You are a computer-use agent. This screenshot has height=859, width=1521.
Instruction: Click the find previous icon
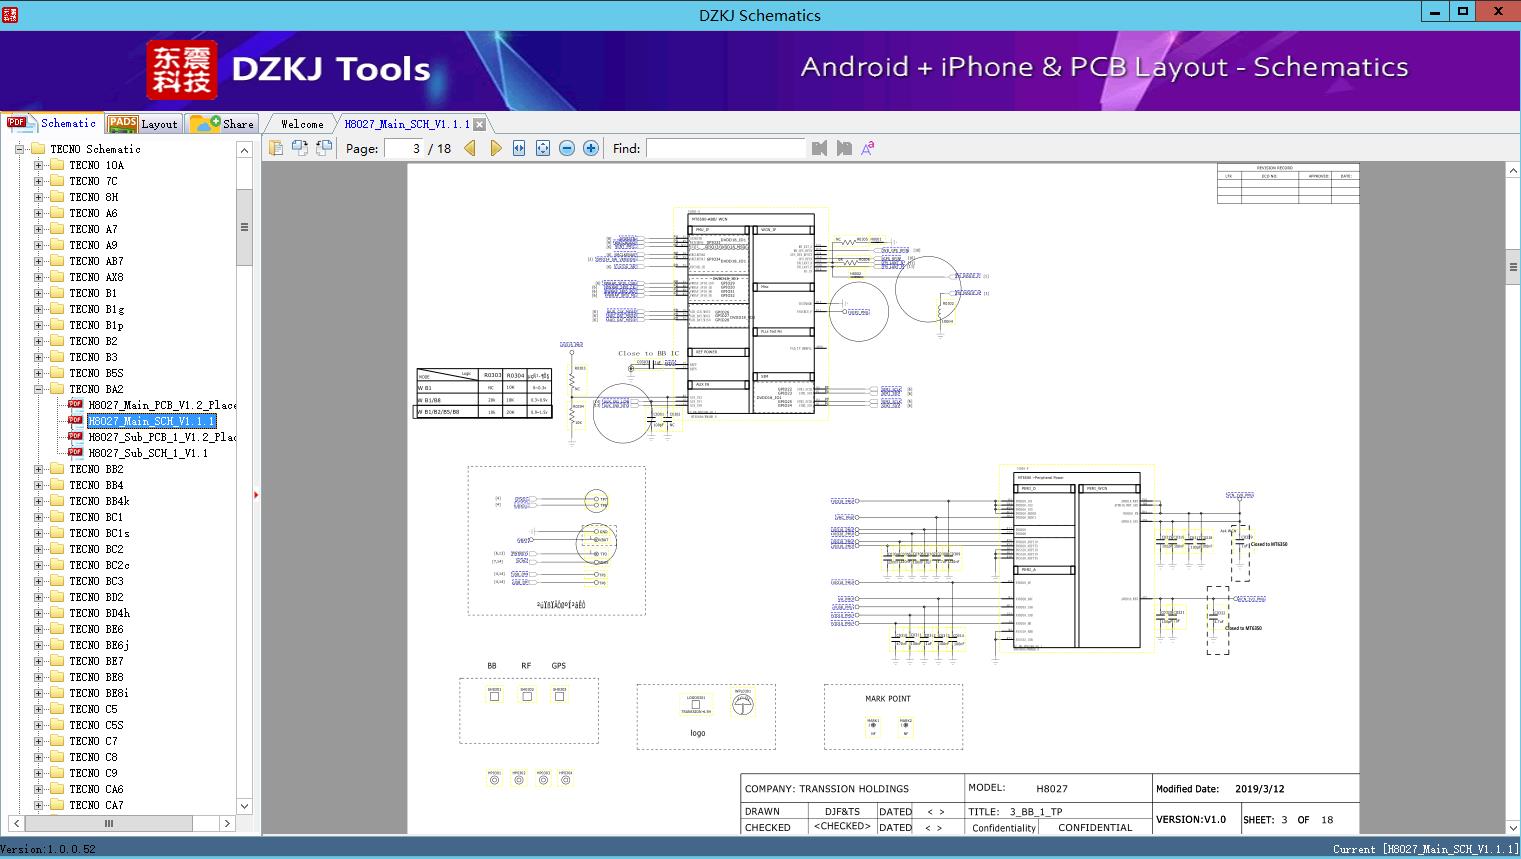pos(820,148)
